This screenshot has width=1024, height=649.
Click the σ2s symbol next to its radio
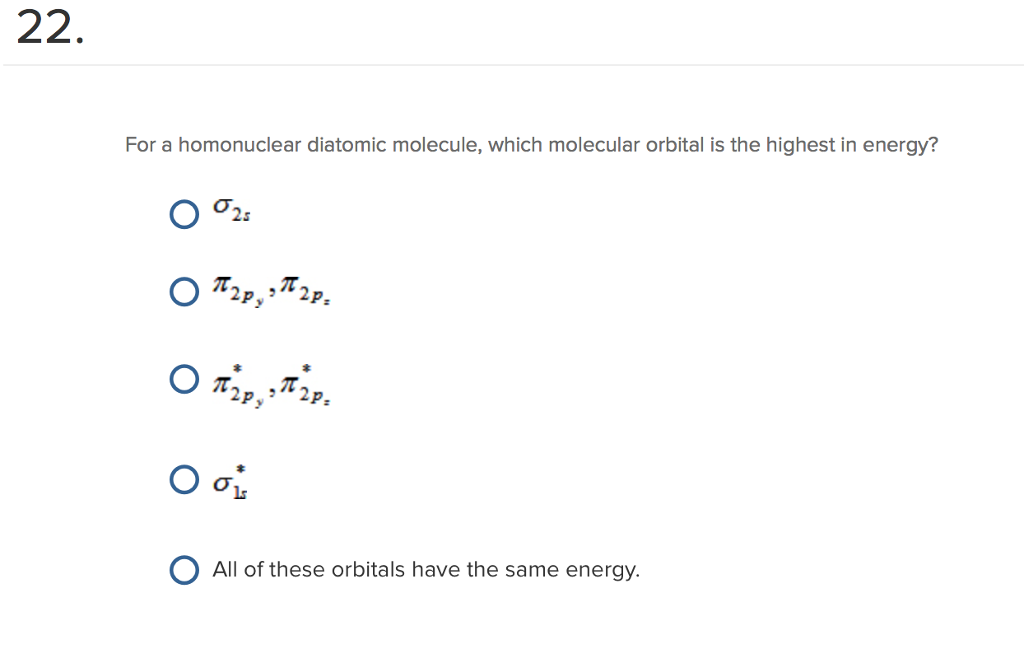point(229,210)
